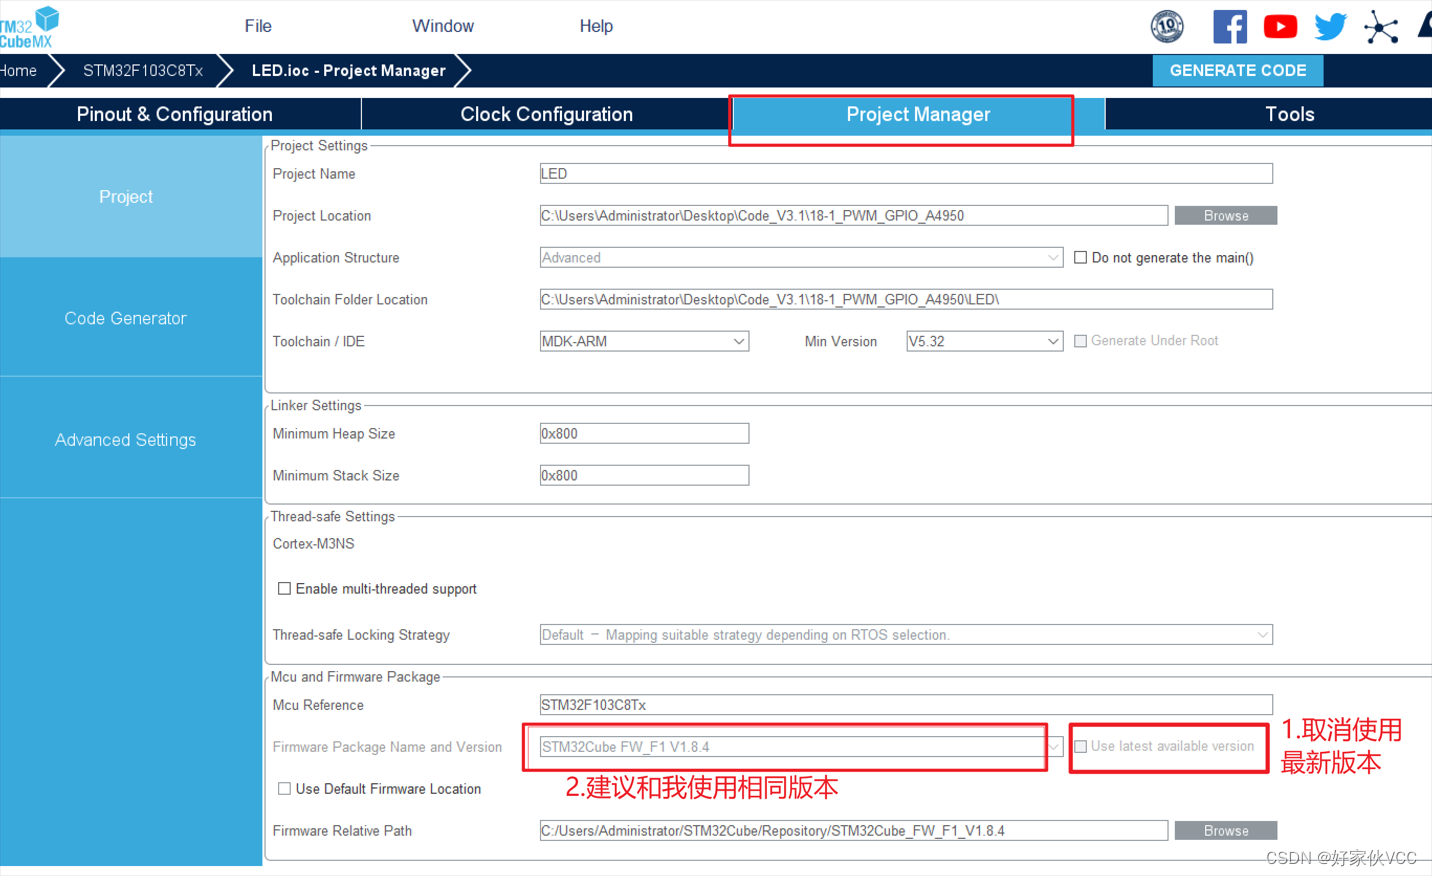This screenshot has width=1432, height=876.
Task: Switch to Clock Configuration tab
Action: 546,114
